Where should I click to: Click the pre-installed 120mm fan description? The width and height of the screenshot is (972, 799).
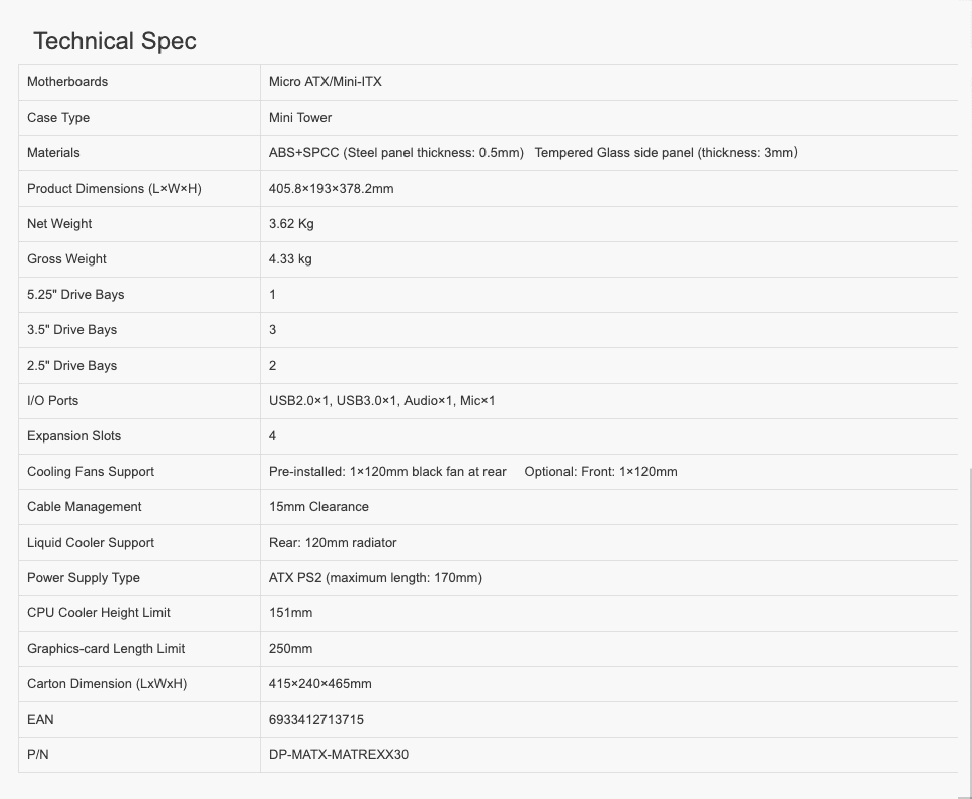pyautogui.click(x=388, y=472)
